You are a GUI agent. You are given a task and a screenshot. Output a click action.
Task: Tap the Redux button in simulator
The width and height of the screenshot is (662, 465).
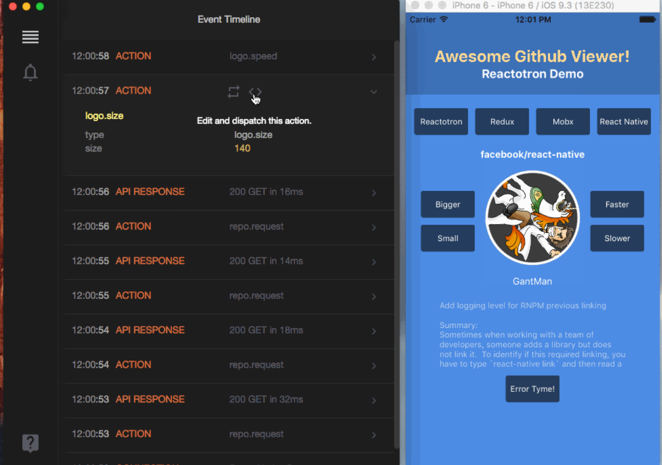click(502, 122)
